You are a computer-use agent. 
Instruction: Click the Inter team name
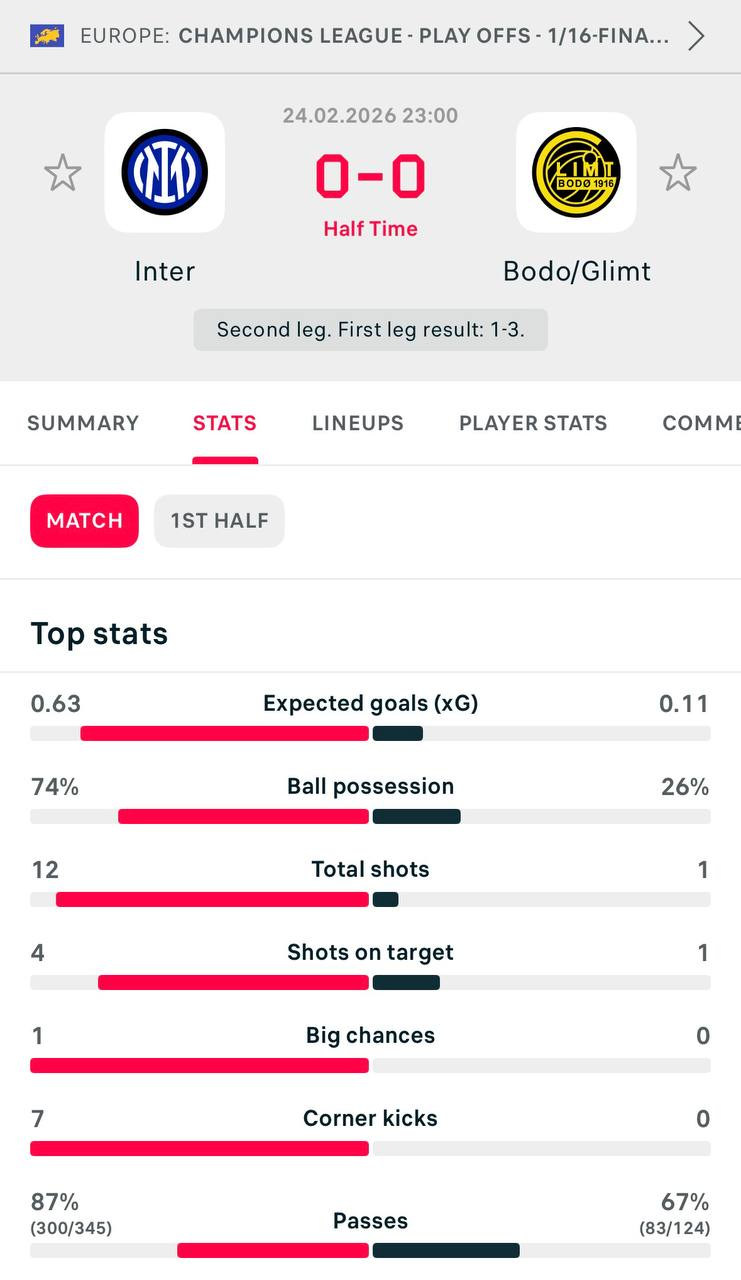pos(165,271)
